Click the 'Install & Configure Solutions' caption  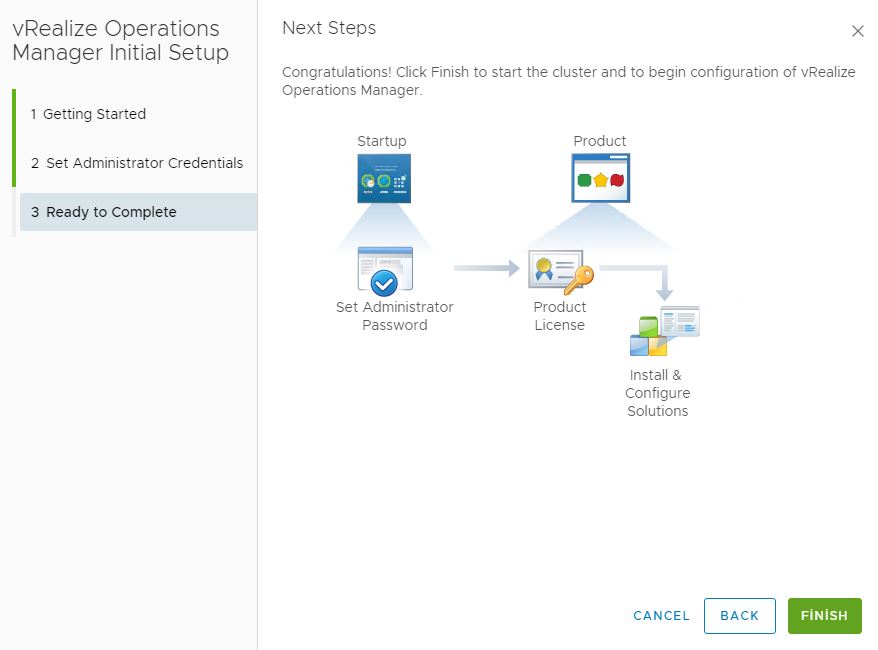coord(657,393)
